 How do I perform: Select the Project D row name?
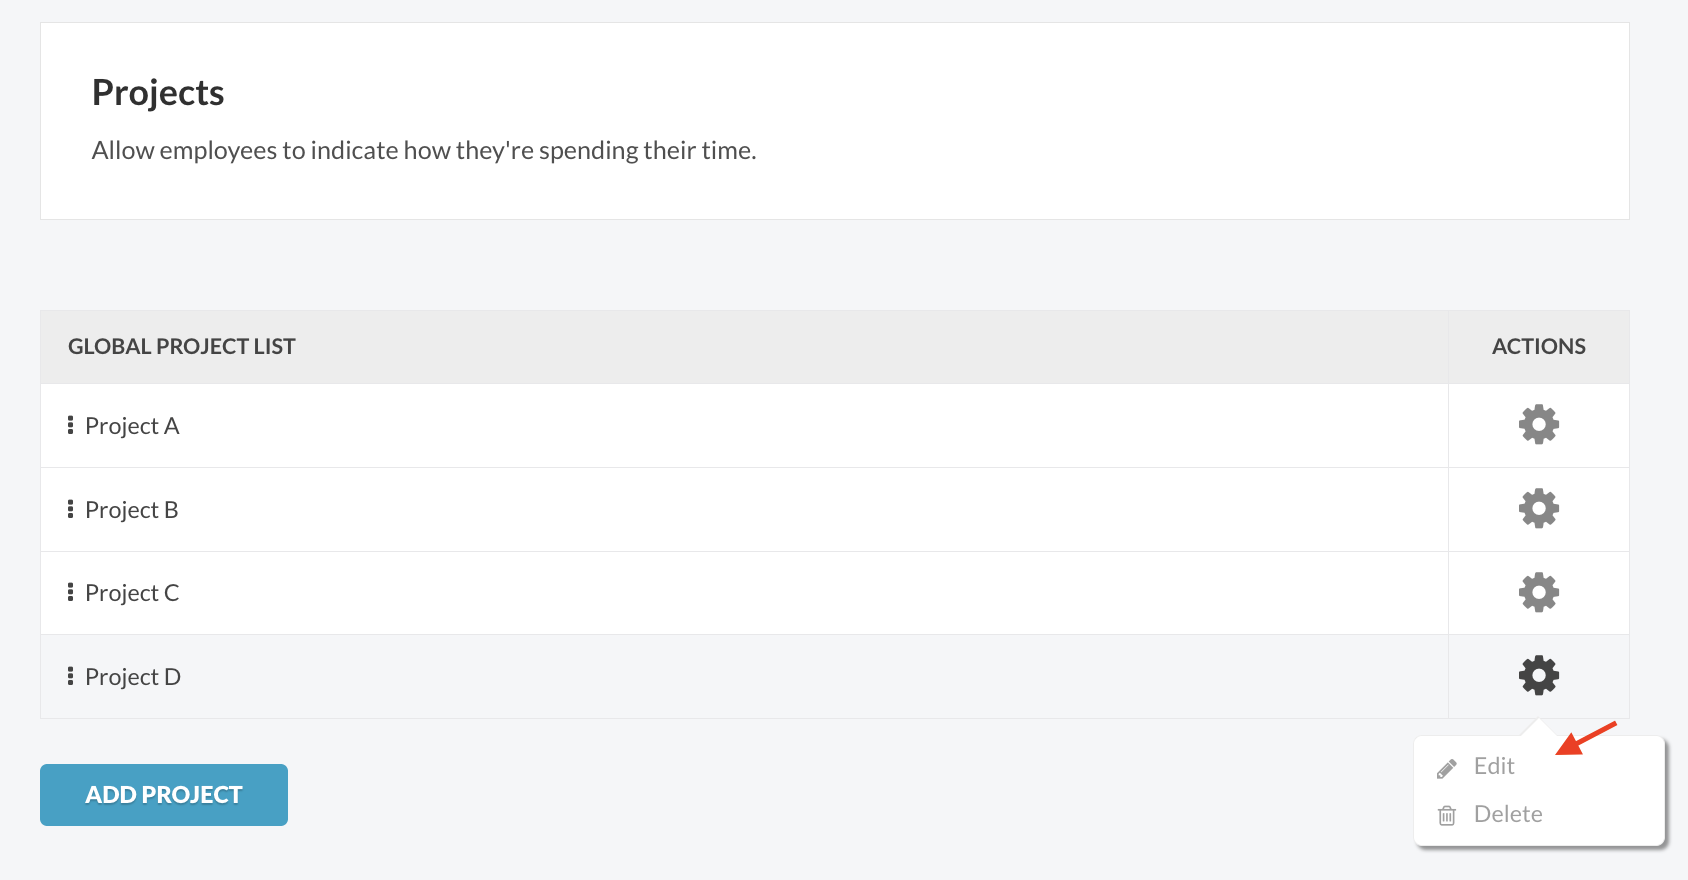pyautogui.click(x=133, y=677)
